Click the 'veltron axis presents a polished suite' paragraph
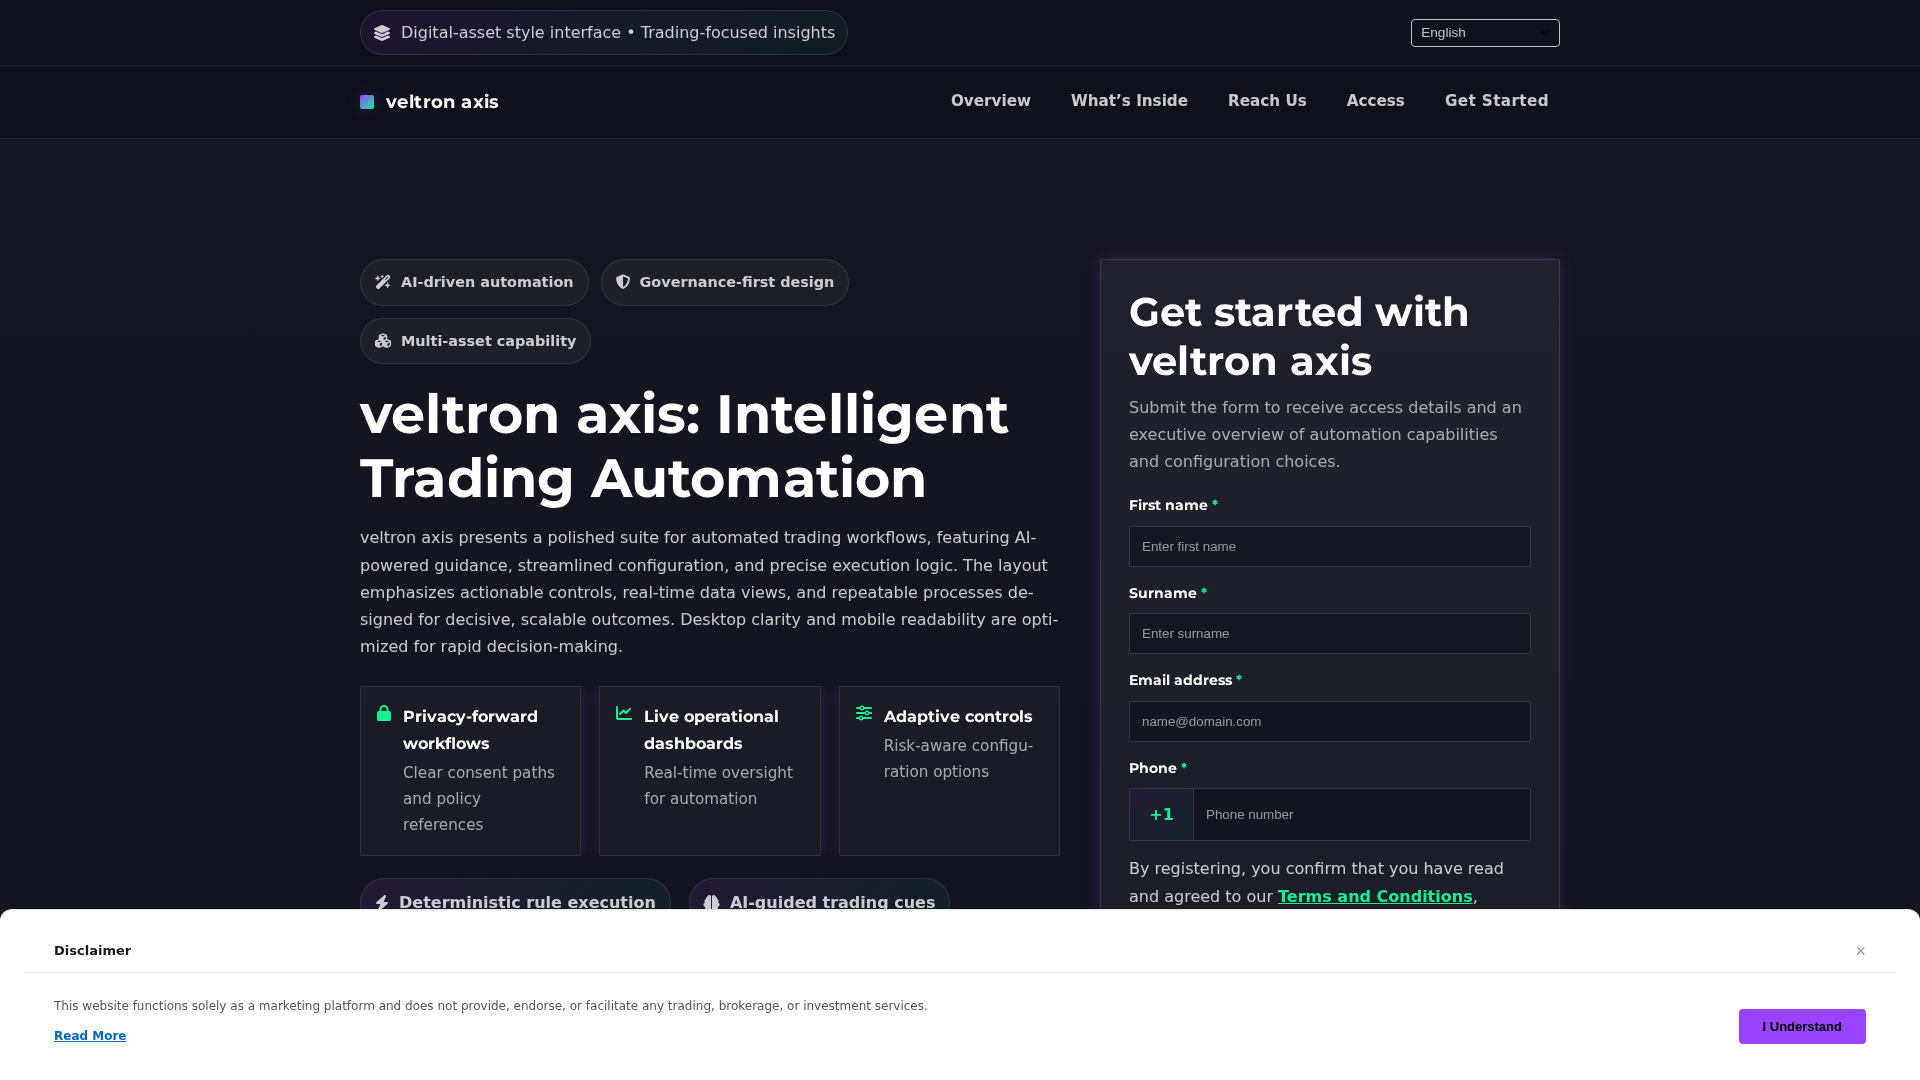The image size is (1920, 1080). click(709, 593)
